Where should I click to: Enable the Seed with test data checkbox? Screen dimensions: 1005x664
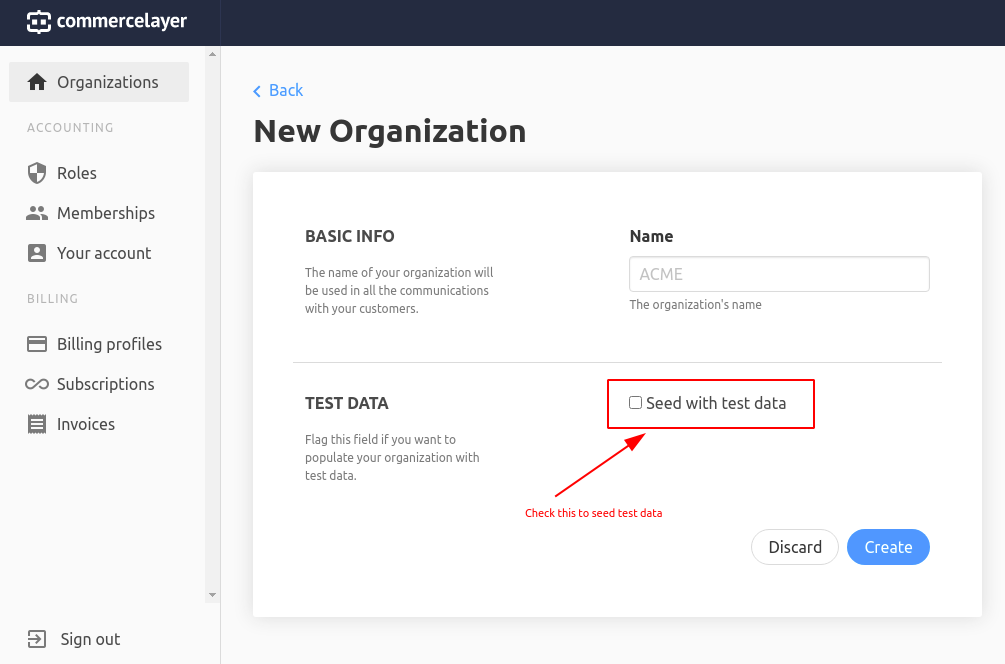click(635, 401)
